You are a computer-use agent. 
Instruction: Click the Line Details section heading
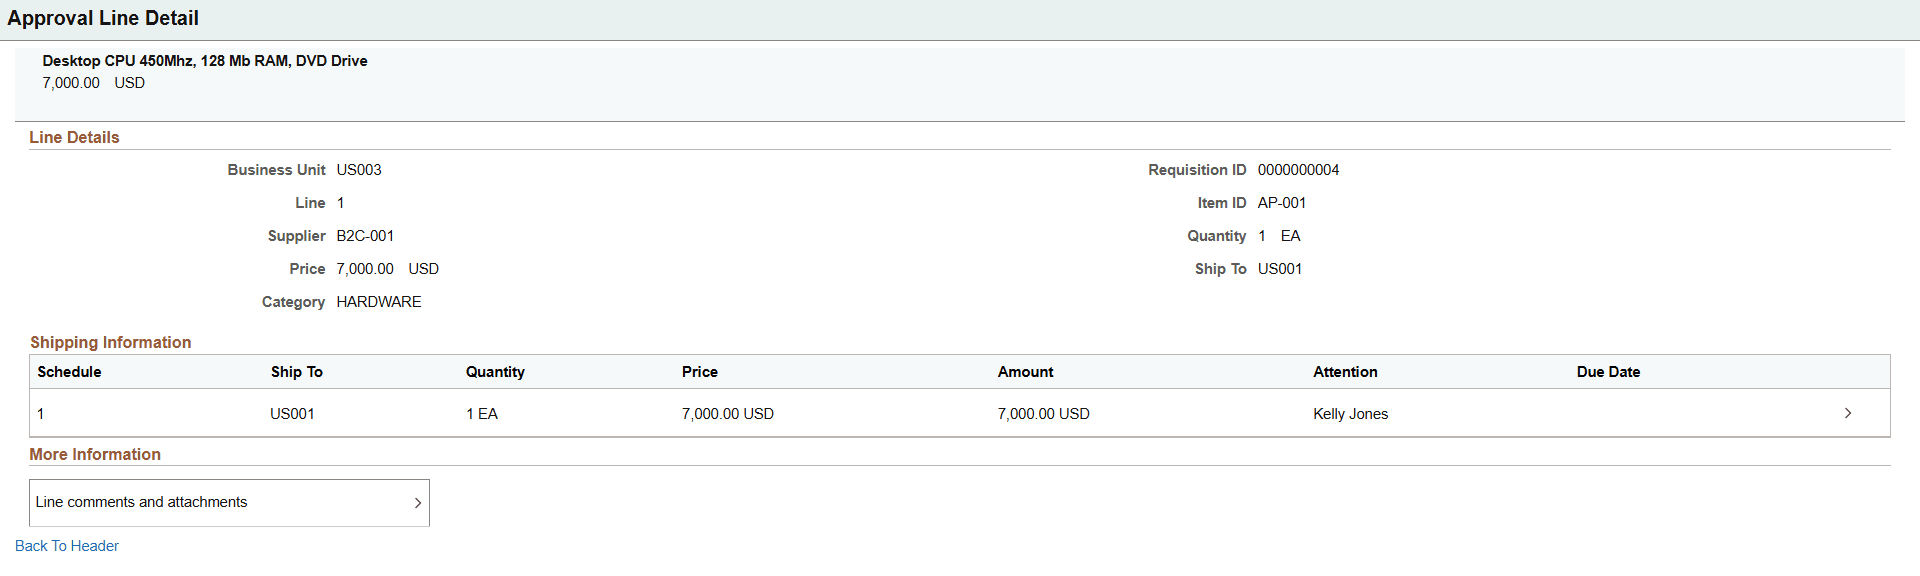coord(74,138)
